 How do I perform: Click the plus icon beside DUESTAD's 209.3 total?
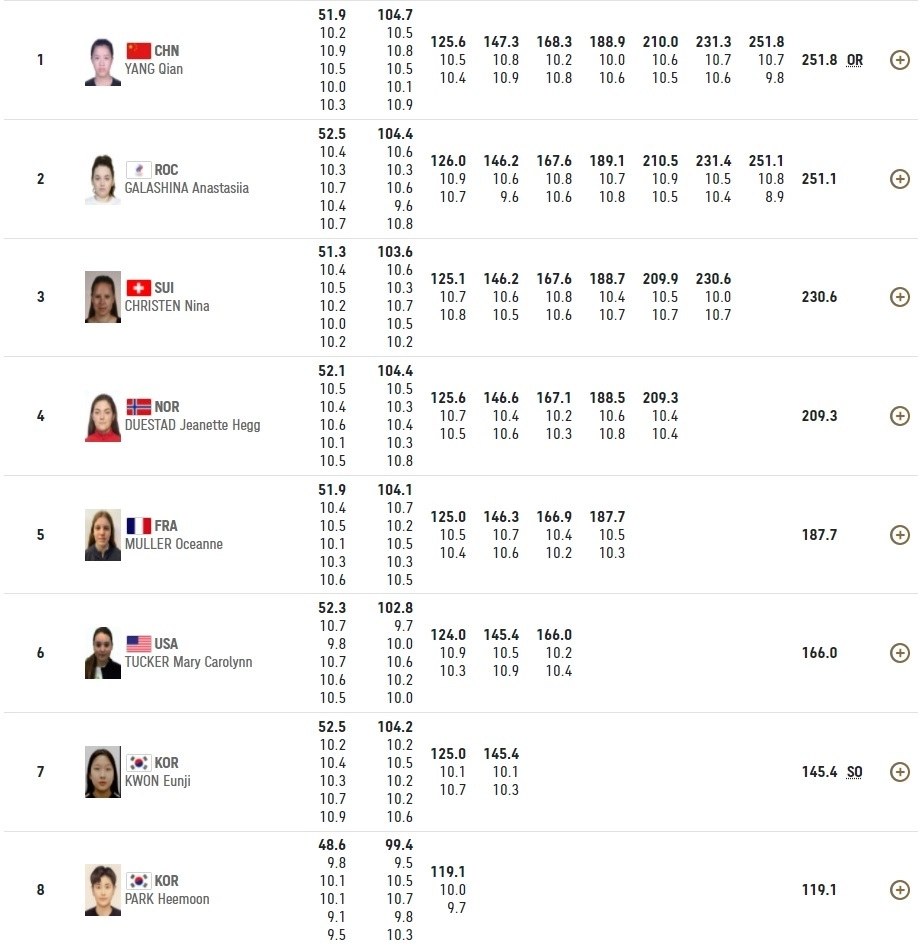899,416
